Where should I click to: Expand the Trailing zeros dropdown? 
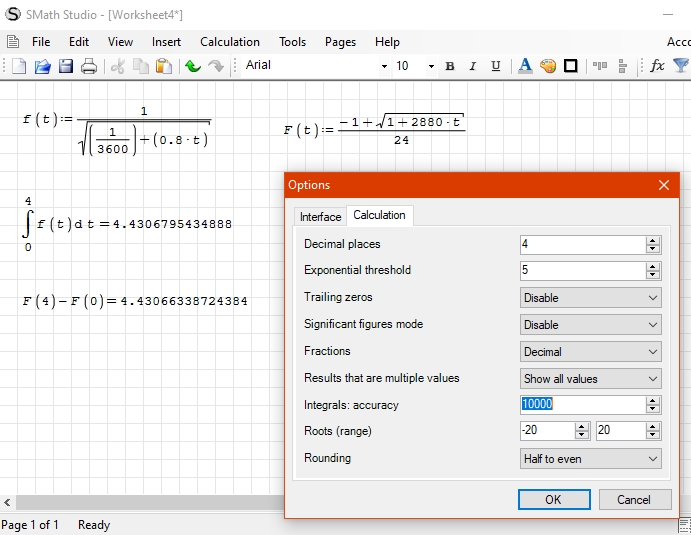591,298
